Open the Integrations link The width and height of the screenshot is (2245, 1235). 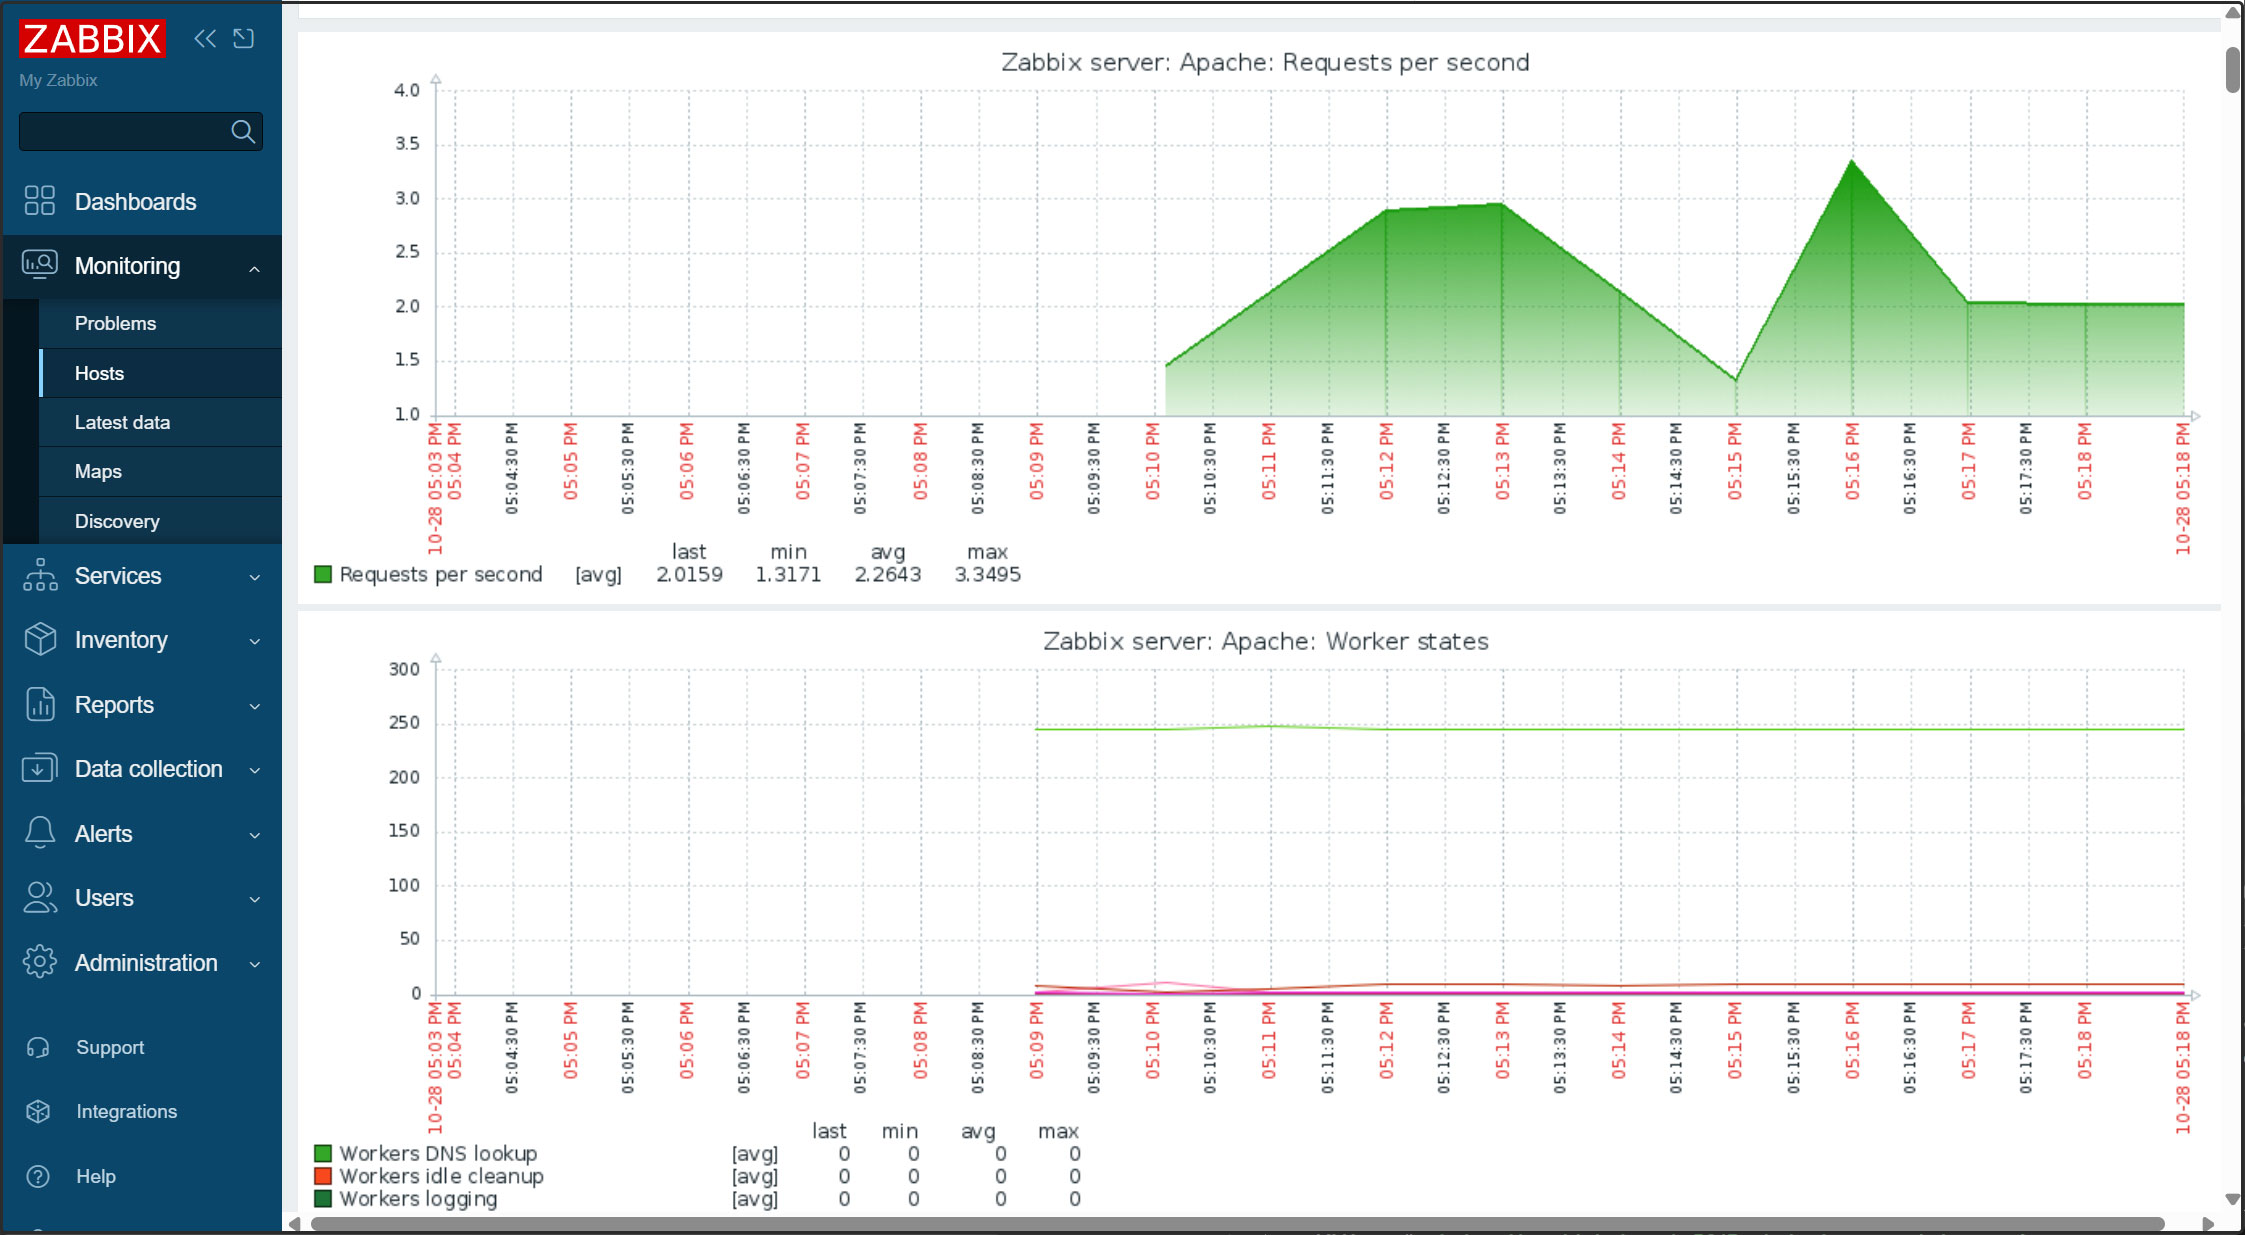126,1111
